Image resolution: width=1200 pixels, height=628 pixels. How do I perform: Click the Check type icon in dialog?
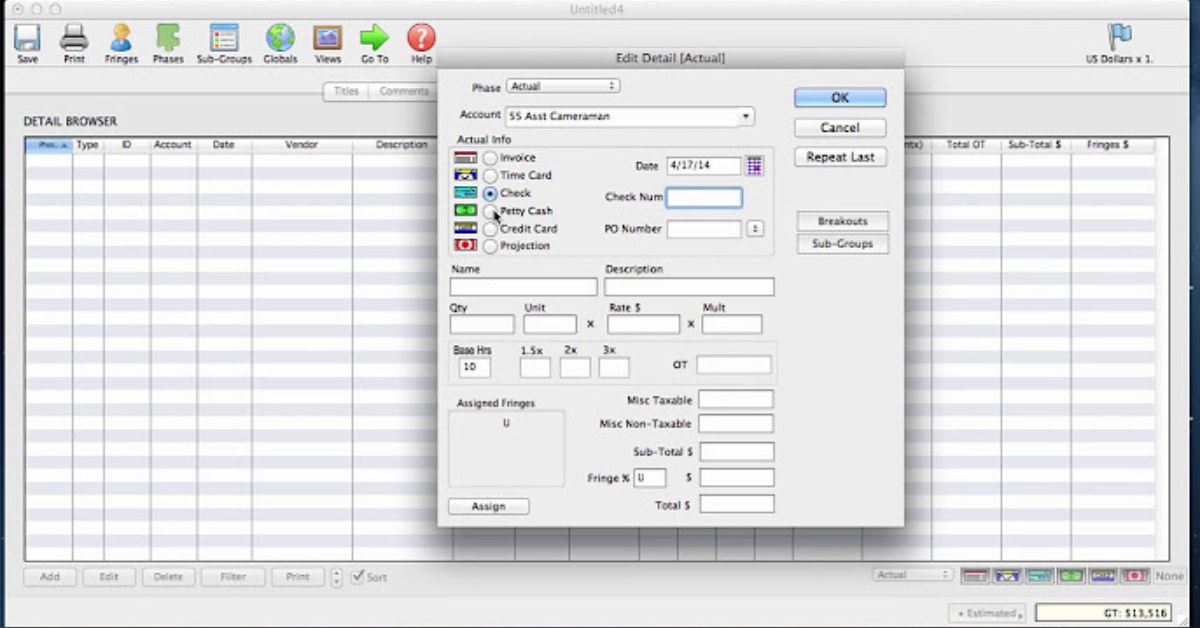(465, 192)
